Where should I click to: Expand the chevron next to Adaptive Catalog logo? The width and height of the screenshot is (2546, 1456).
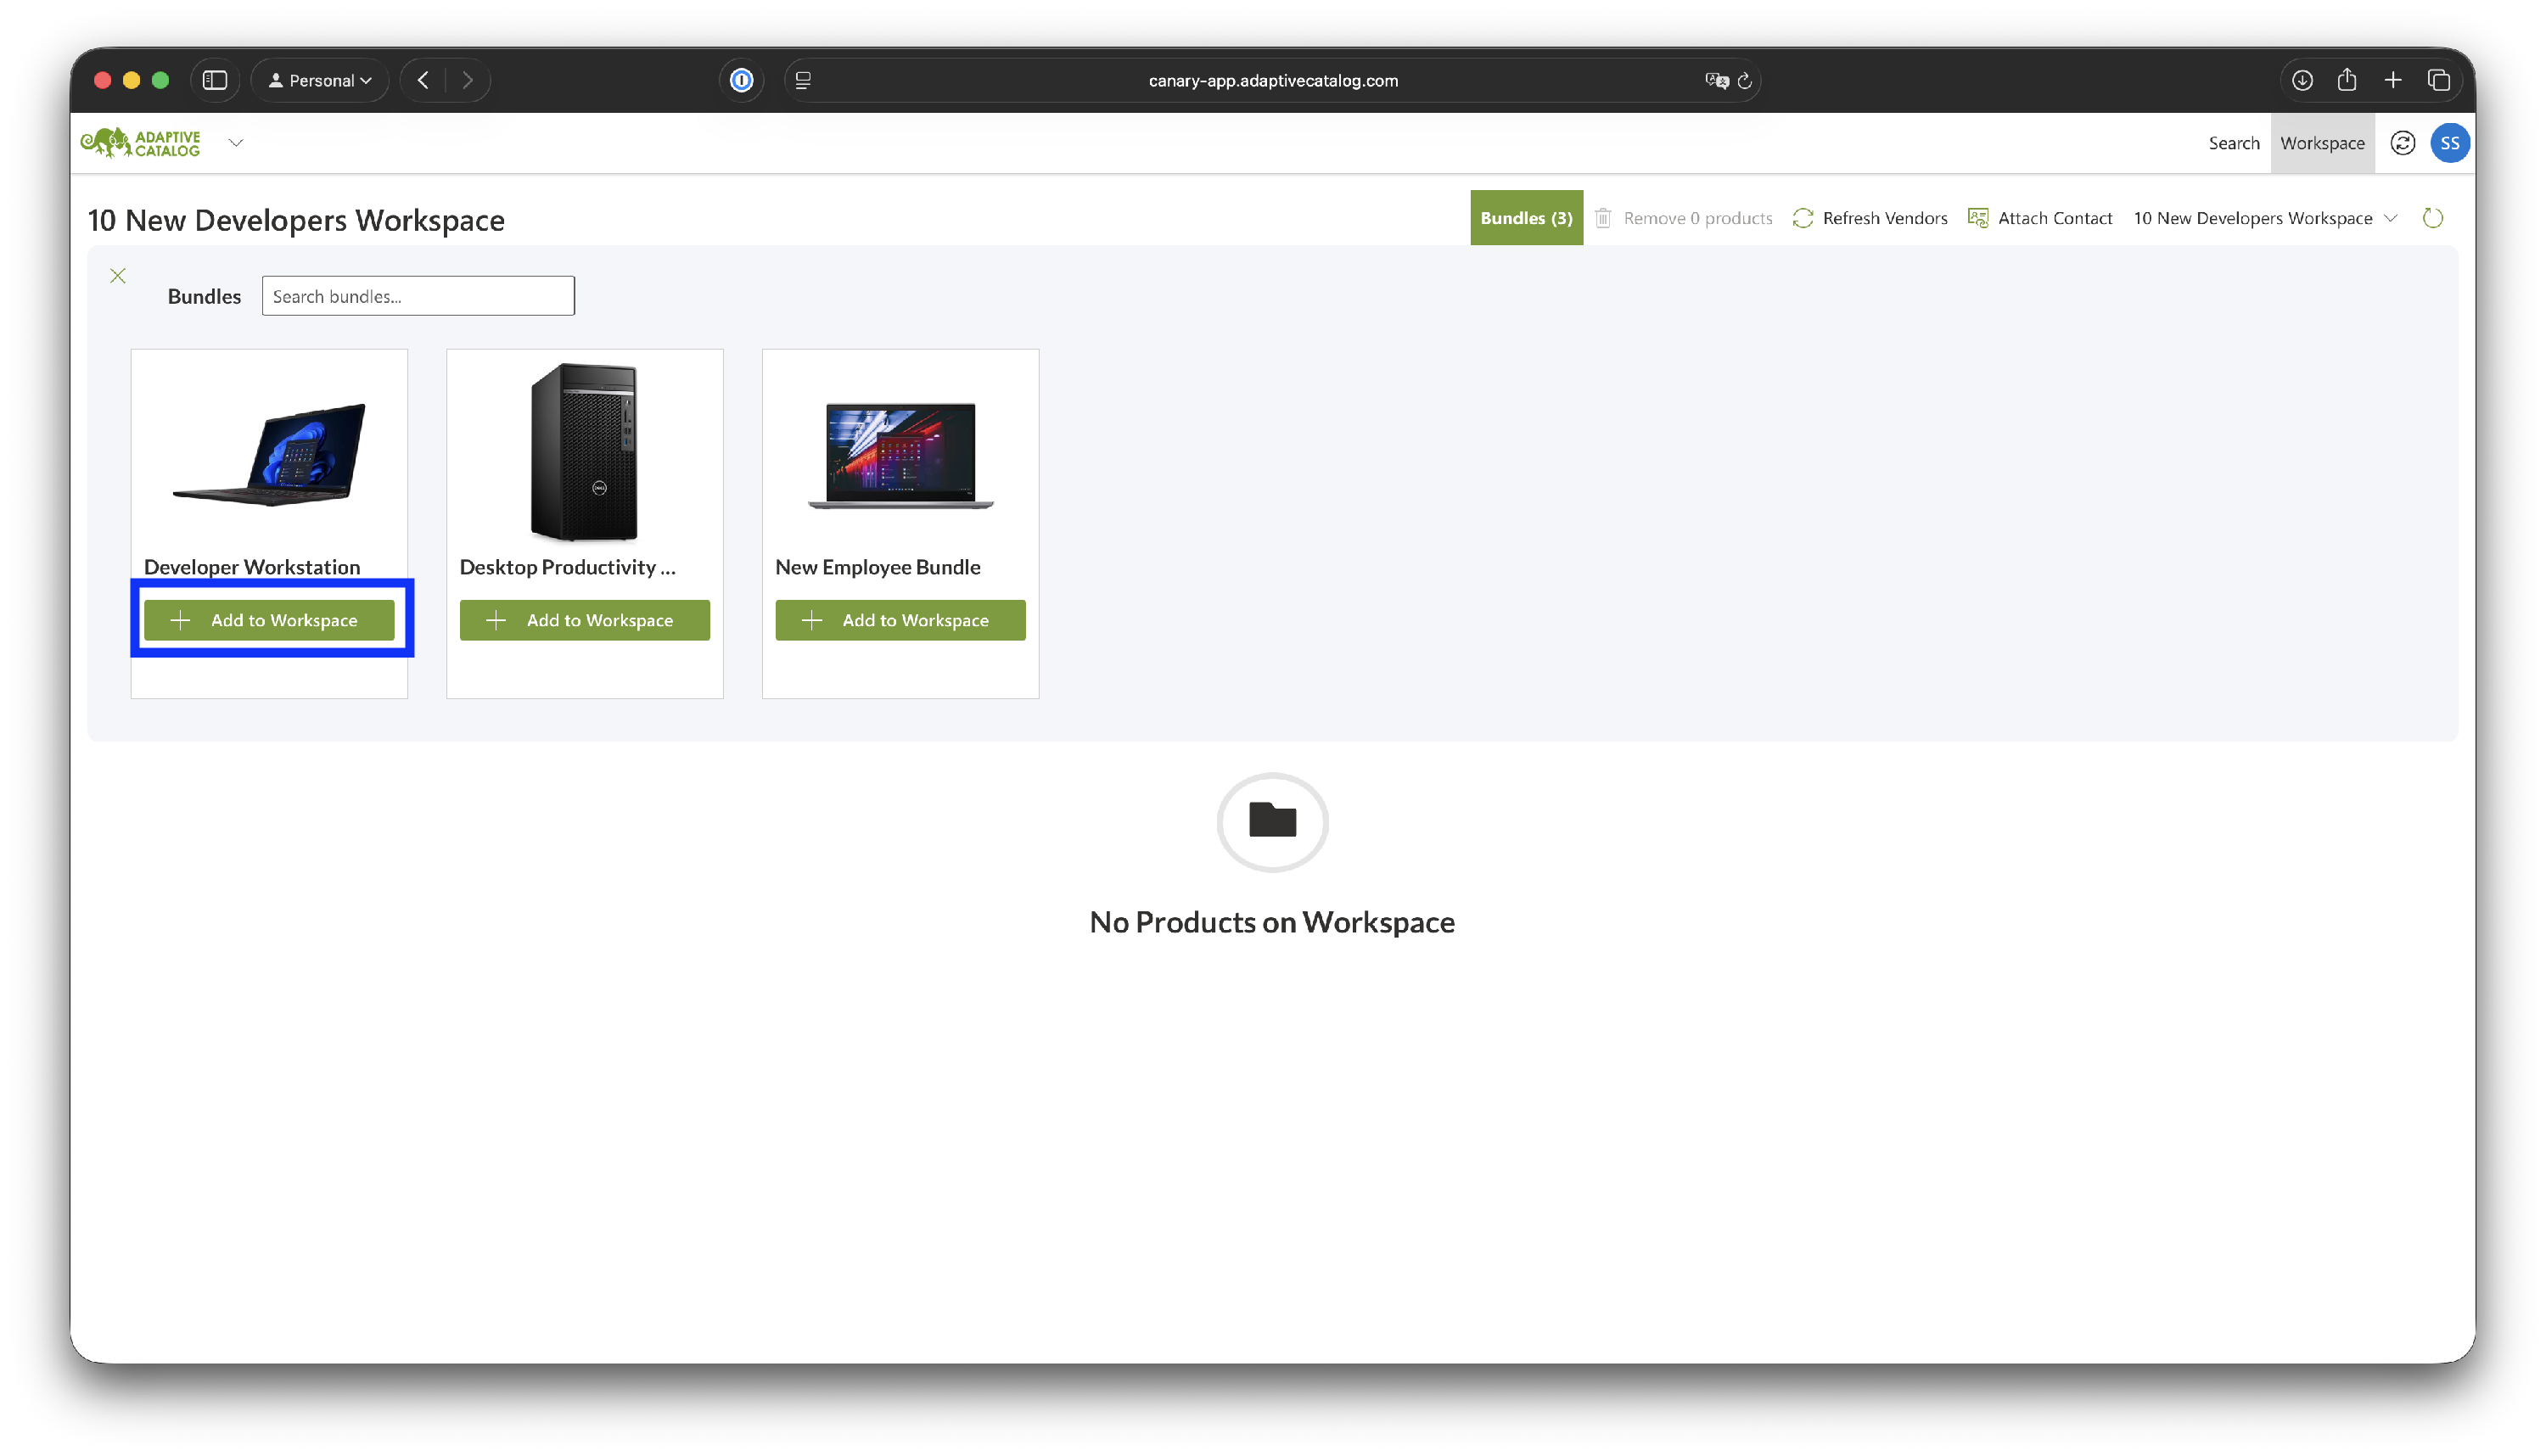tap(236, 143)
